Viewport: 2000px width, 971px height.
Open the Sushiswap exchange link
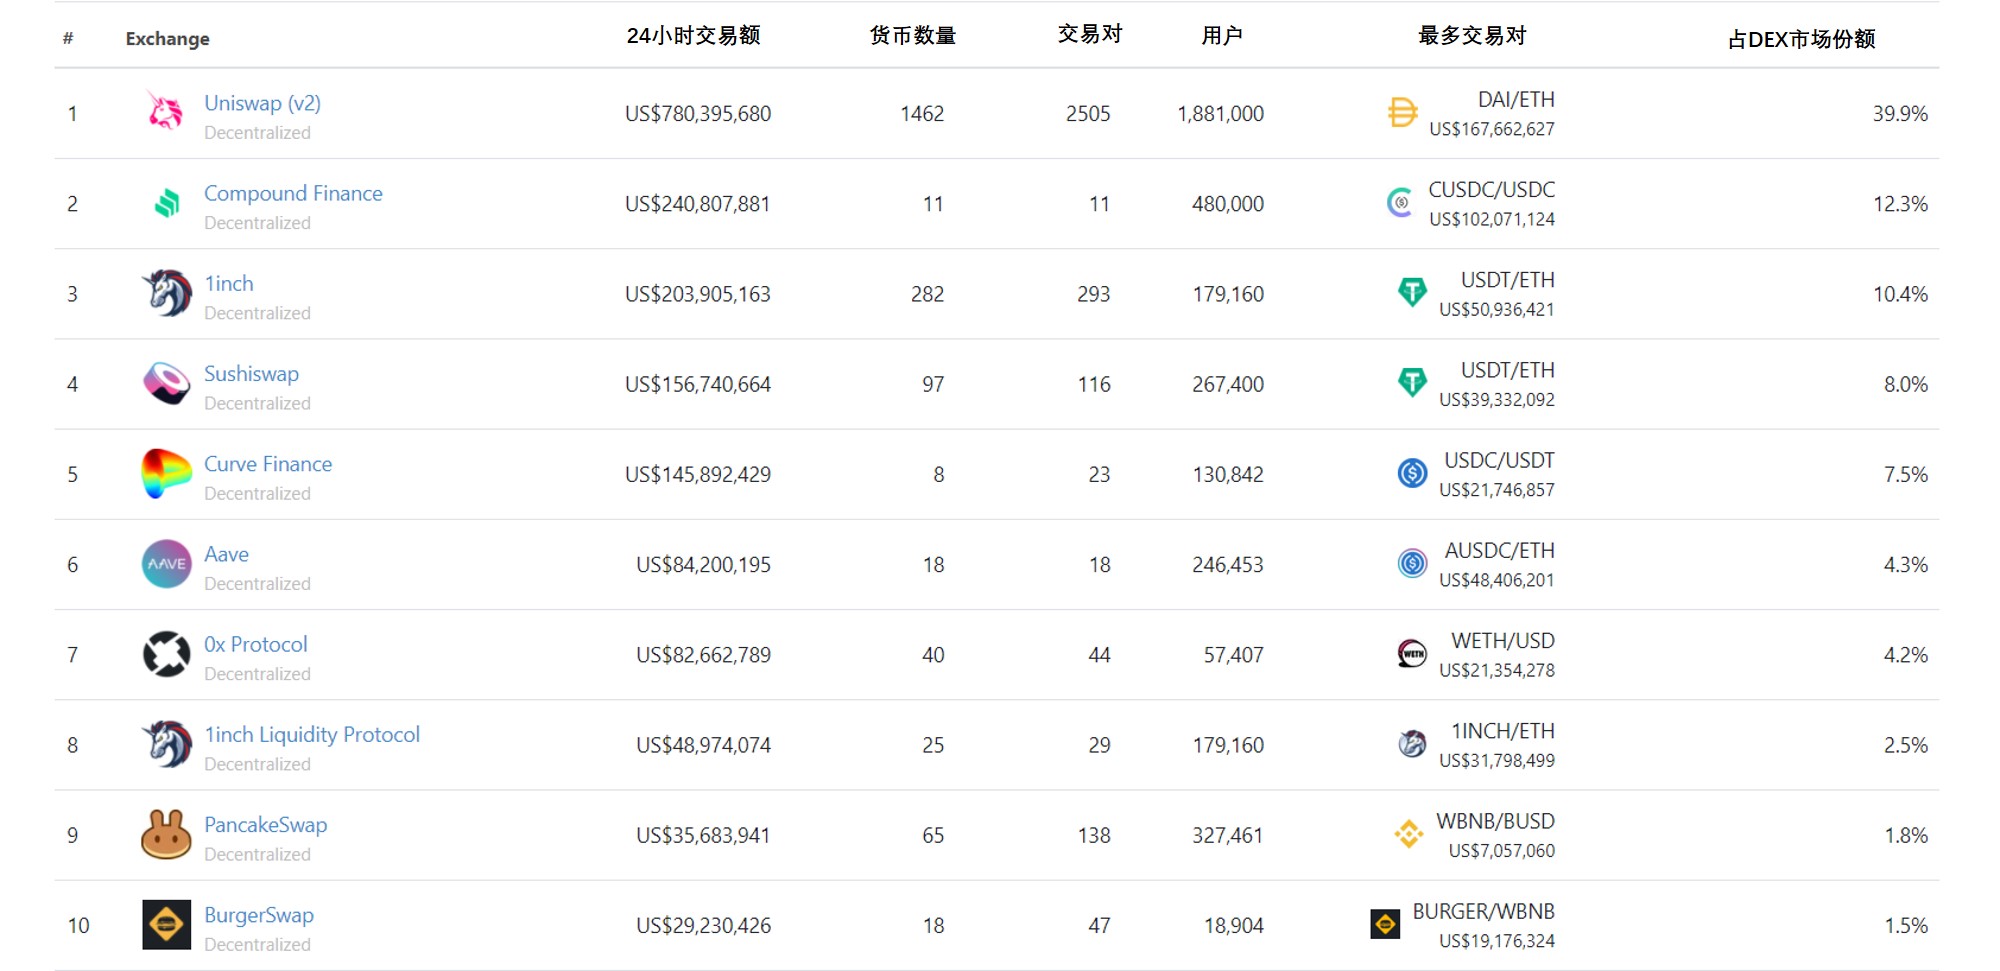click(251, 374)
